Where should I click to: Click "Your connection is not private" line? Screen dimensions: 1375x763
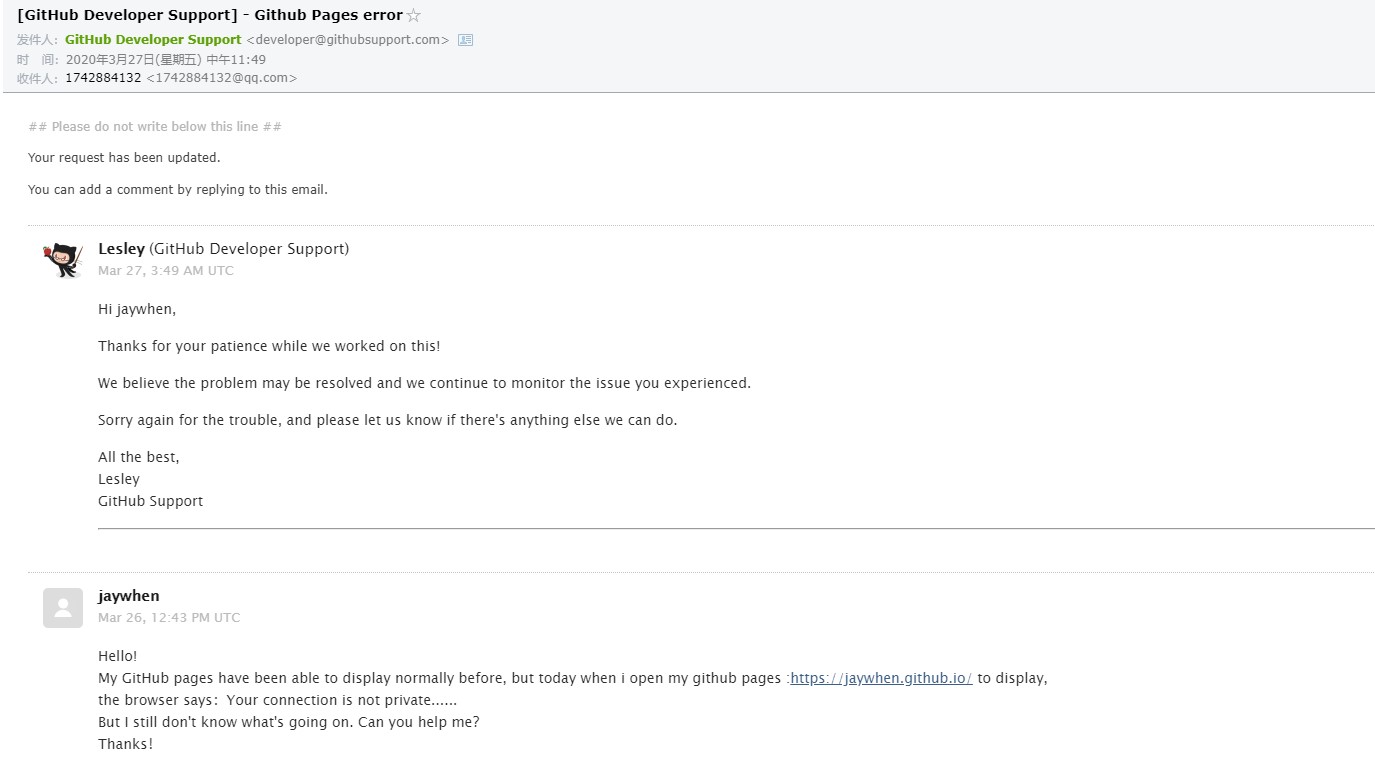(x=277, y=700)
